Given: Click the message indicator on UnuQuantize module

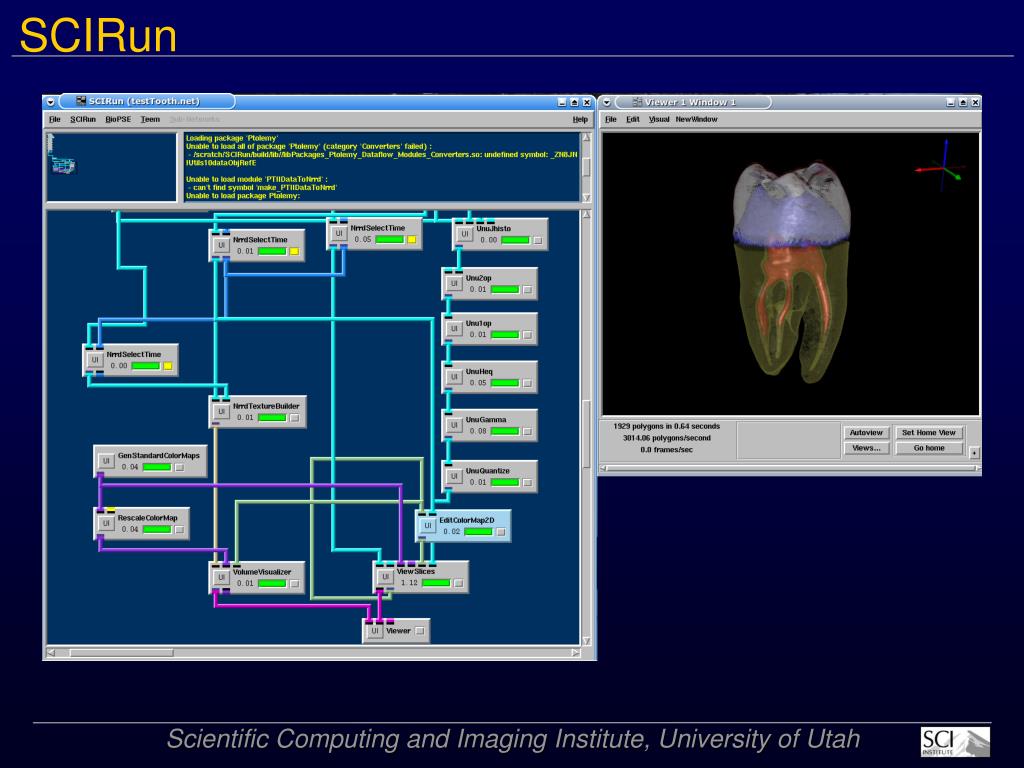Looking at the screenshot, I should (x=527, y=483).
